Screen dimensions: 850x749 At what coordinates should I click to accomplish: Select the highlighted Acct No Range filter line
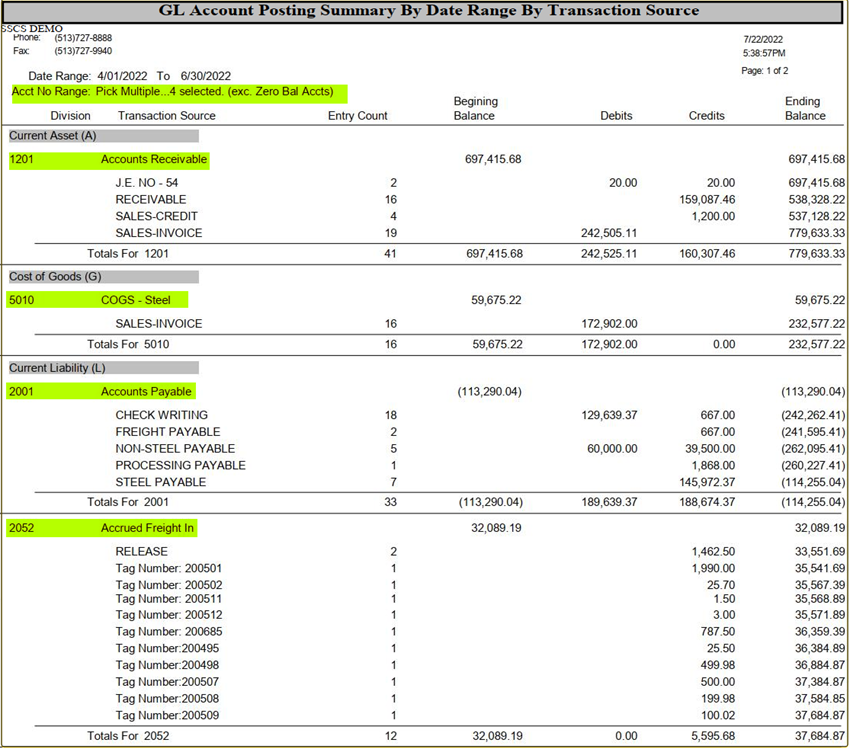tap(178, 92)
